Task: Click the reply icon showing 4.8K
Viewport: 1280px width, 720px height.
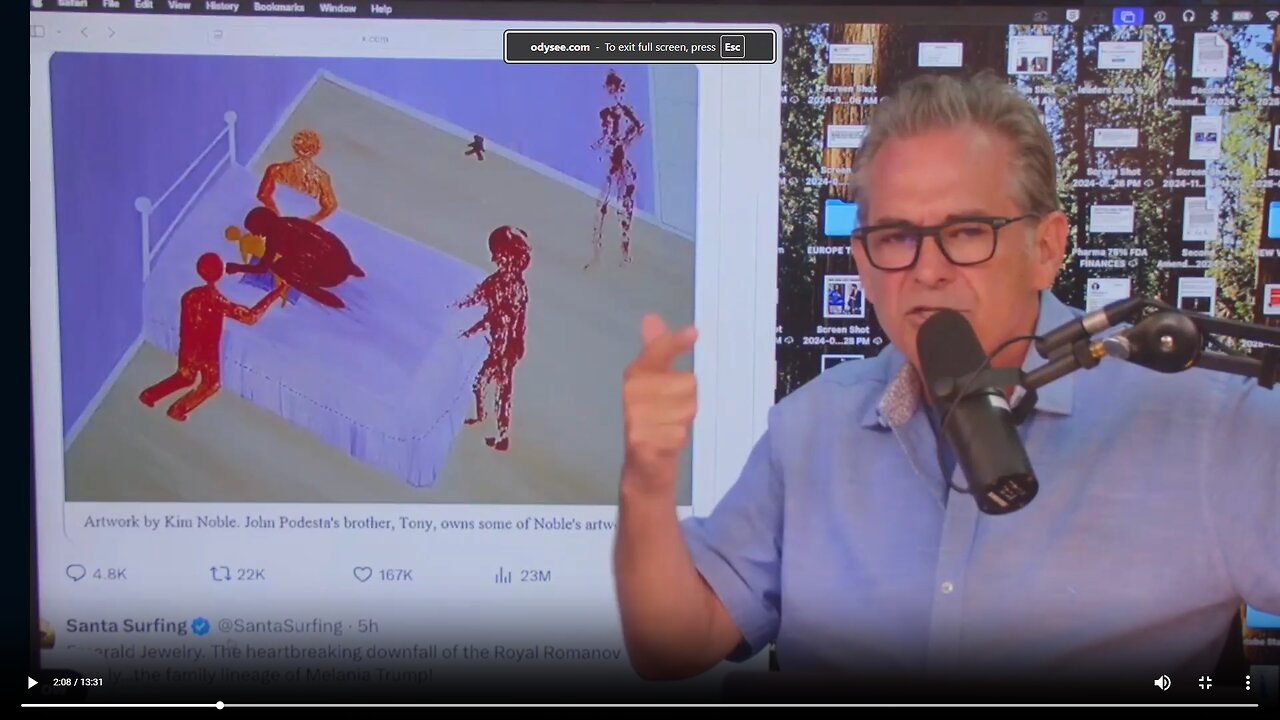Action: (x=75, y=574)
